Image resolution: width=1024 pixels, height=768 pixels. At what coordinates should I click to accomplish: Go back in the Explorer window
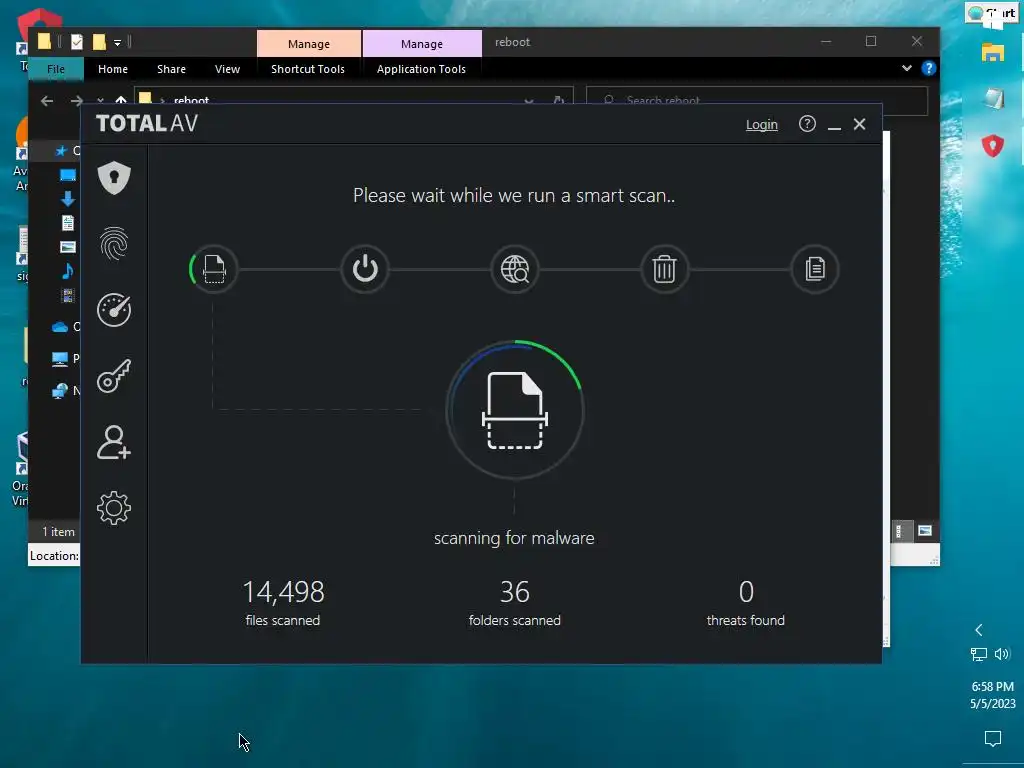tap(47, 101)
